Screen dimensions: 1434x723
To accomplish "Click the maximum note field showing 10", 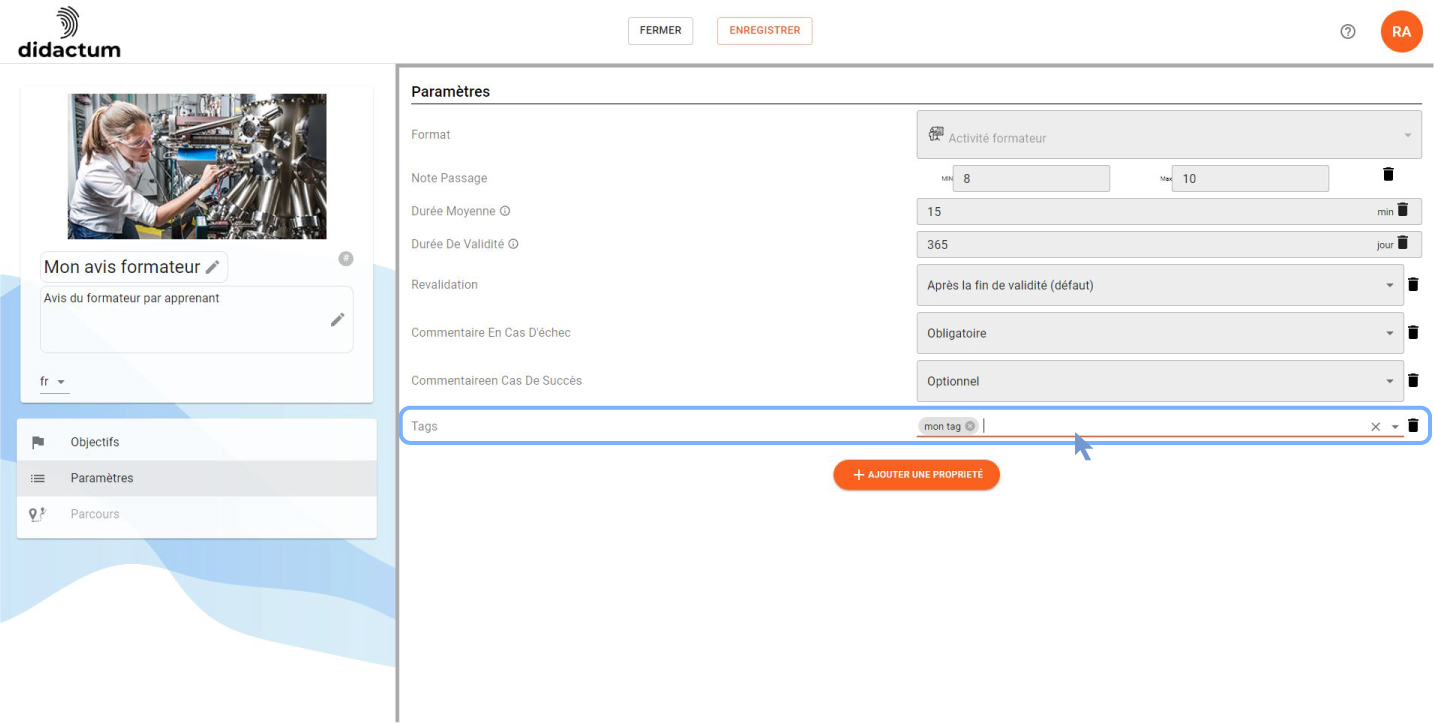I will [1250, 179].
